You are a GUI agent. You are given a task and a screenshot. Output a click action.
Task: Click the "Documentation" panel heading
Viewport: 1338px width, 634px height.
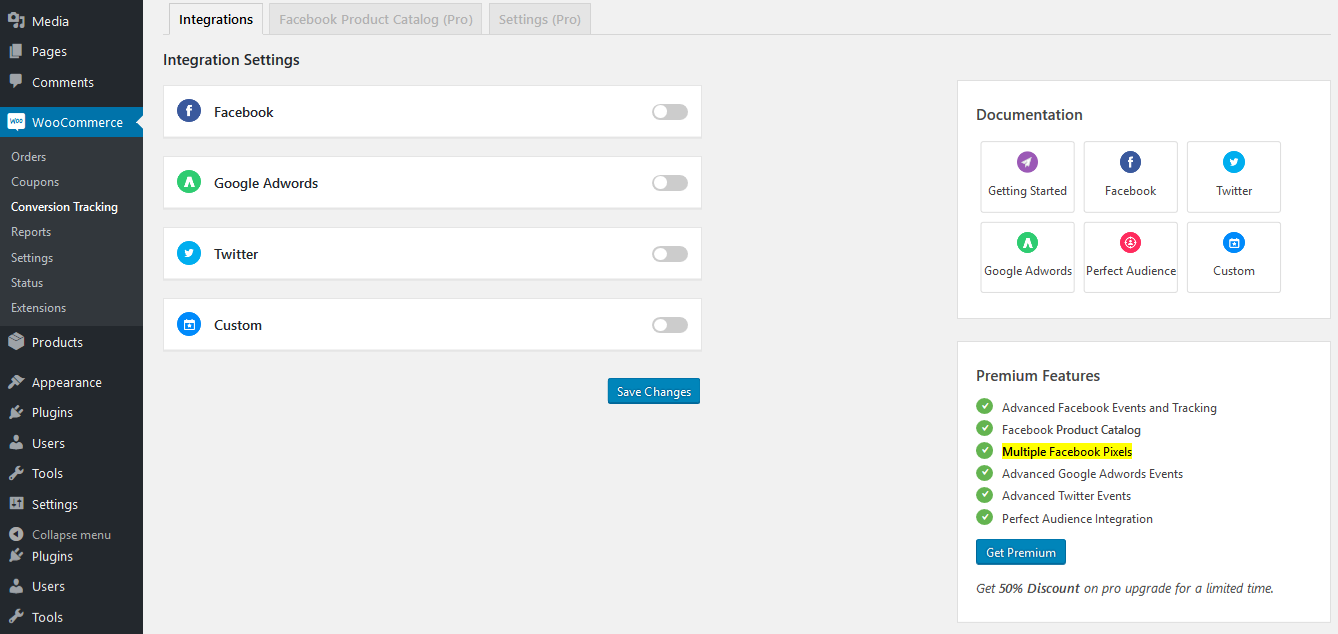tap(1029, 115)
